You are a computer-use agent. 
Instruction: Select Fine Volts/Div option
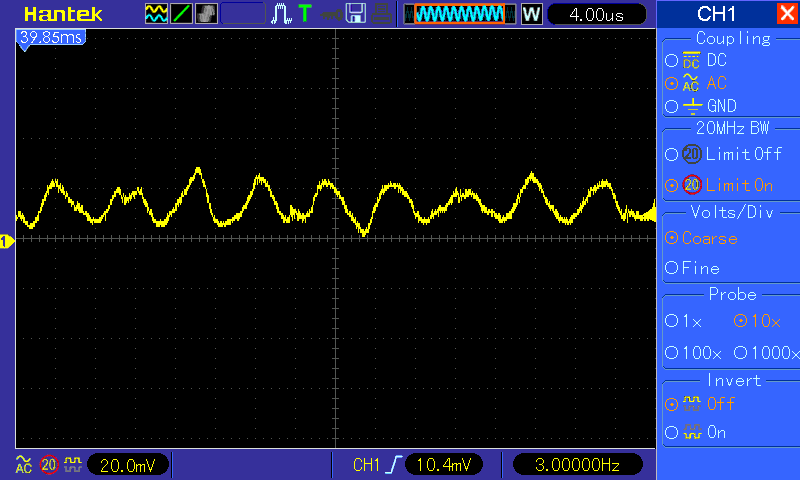pyautogui.click(x=671, y=267)
